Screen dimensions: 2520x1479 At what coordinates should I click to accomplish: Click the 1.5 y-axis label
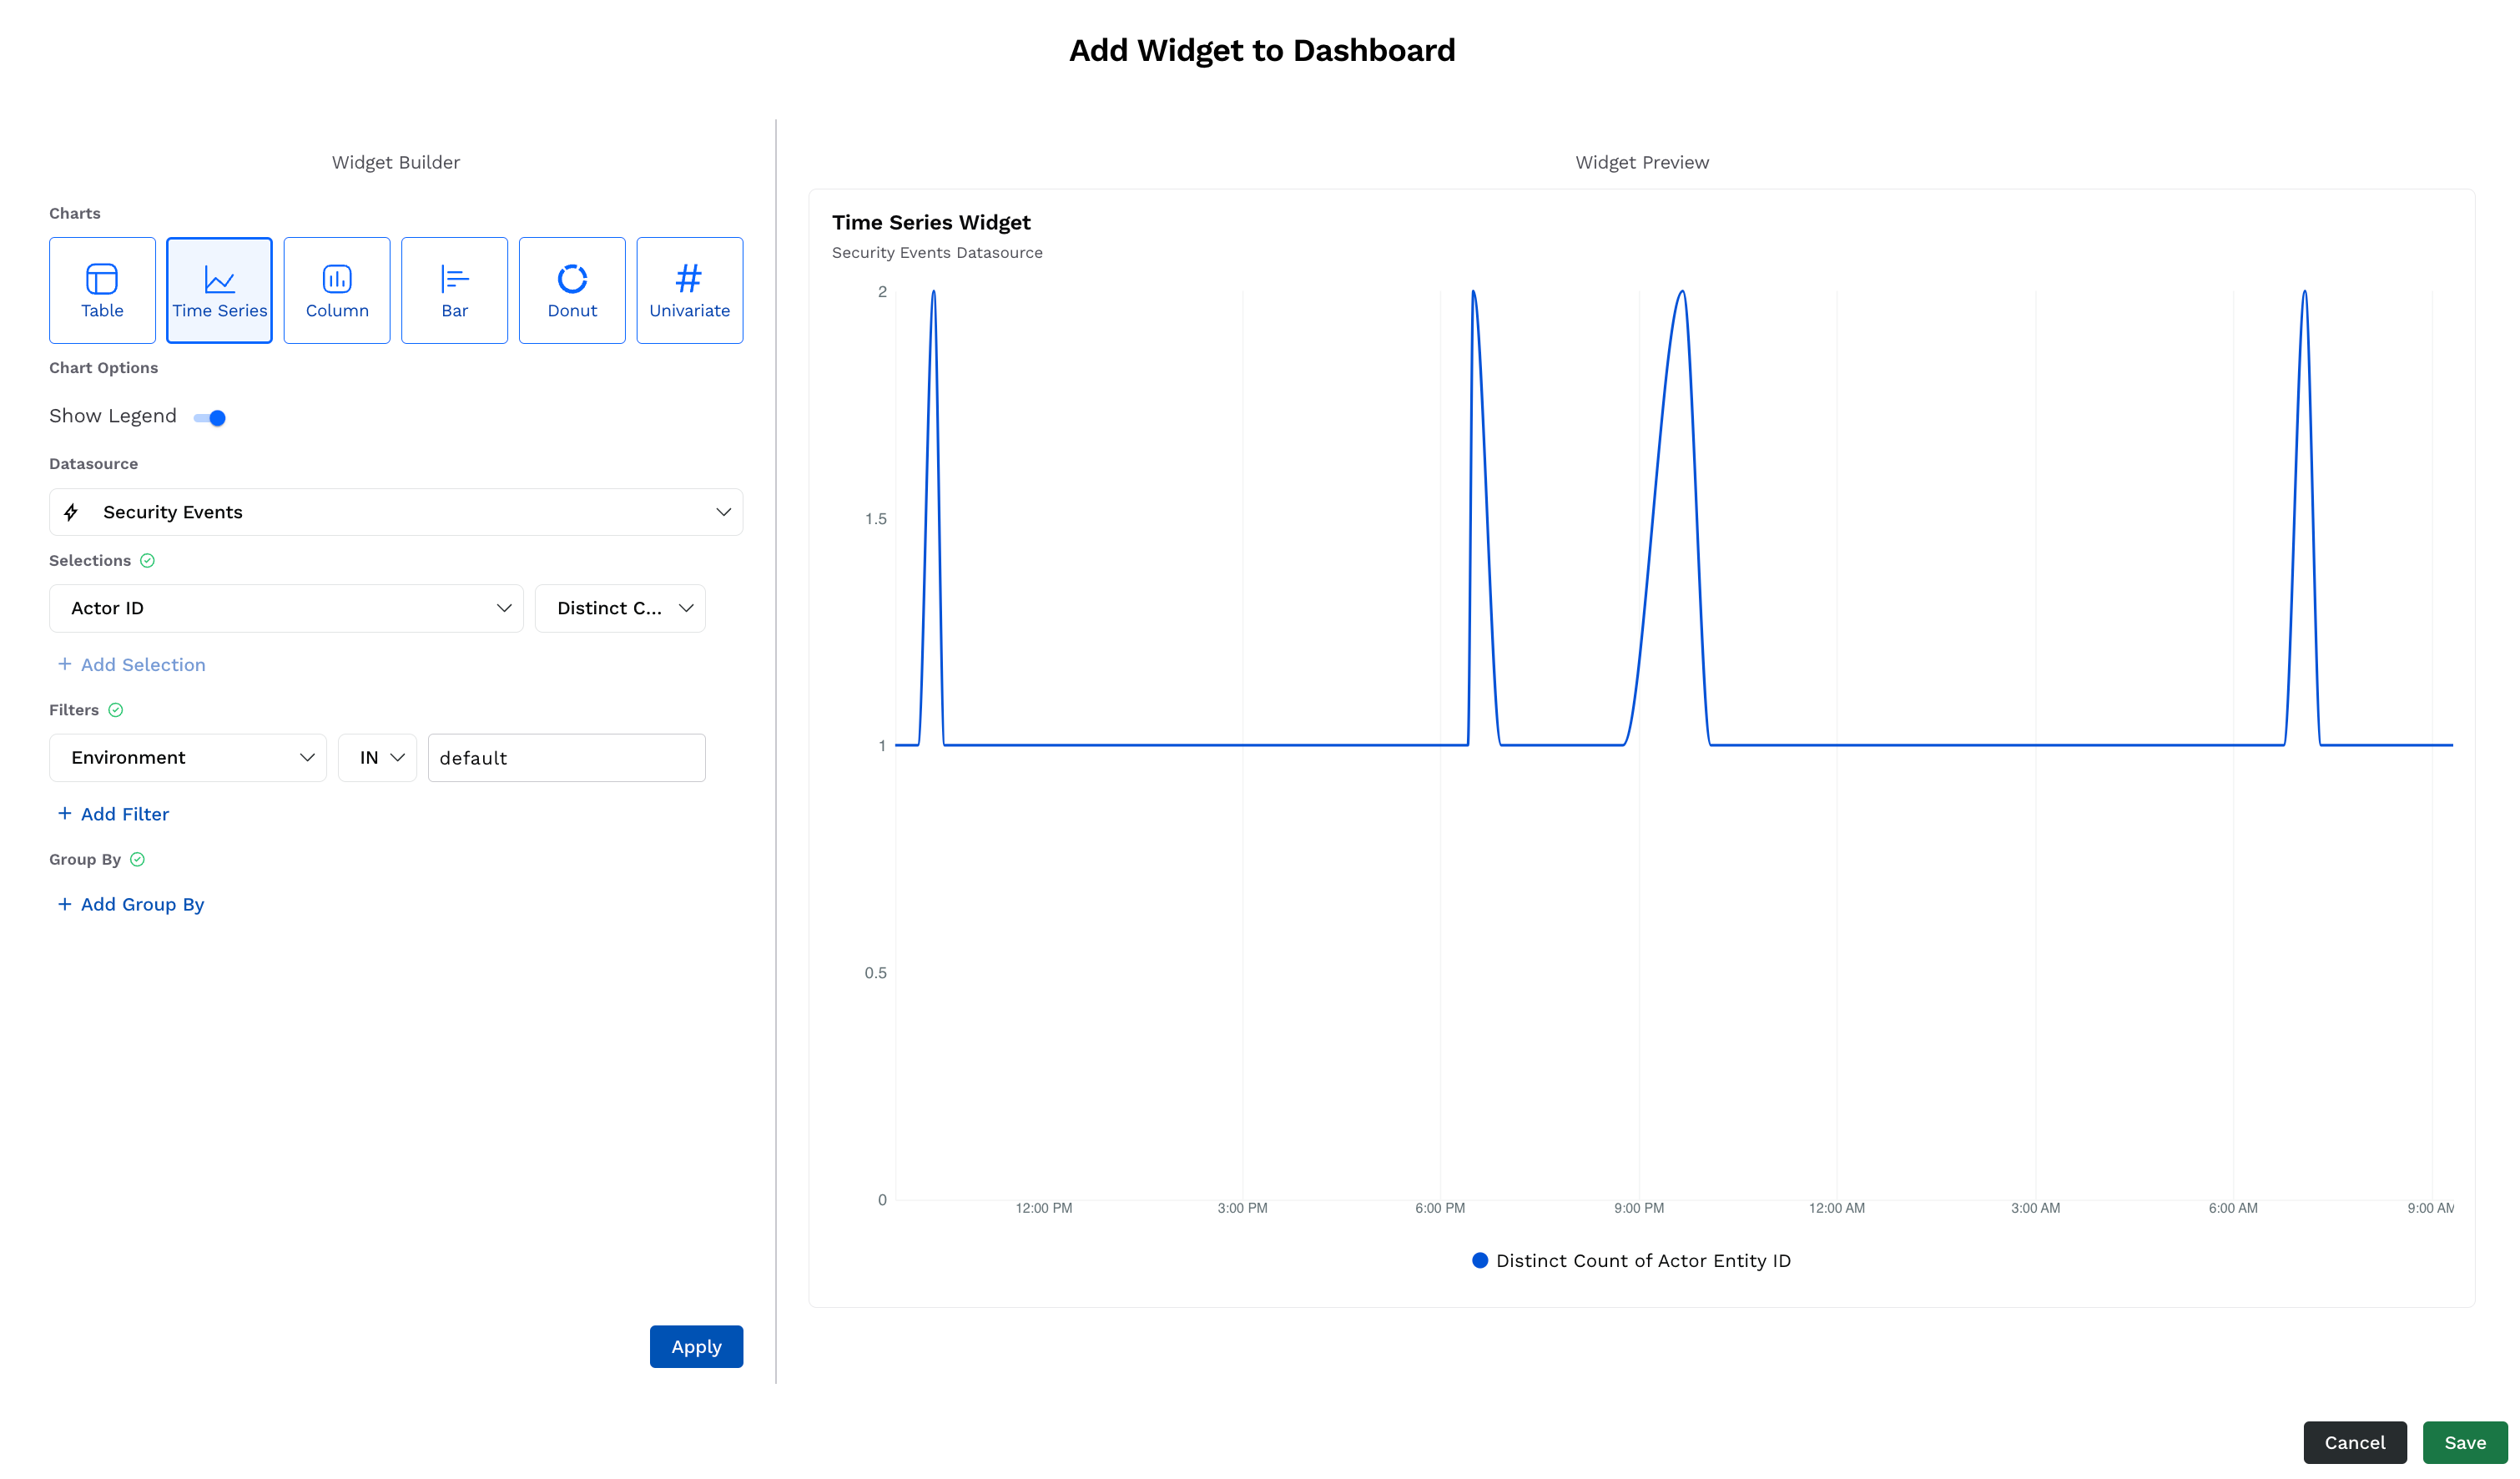(x=876, y=519)
